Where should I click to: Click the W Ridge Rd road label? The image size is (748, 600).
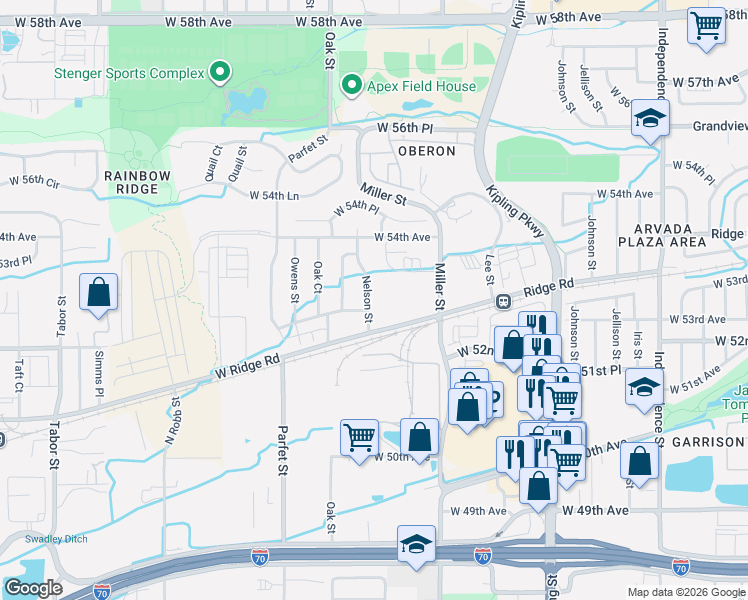point(247,366)
